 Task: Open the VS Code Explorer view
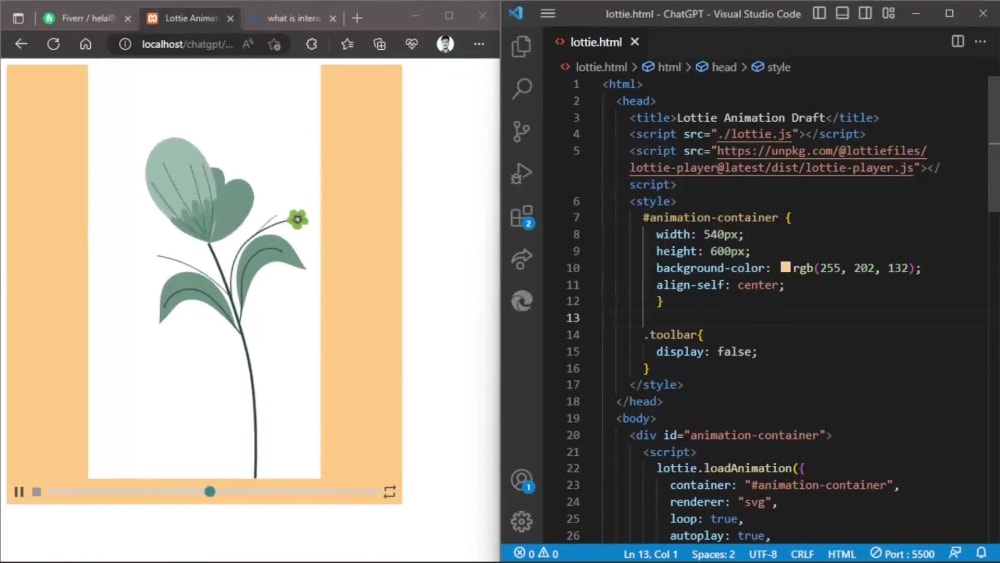[x=521, y=46]
